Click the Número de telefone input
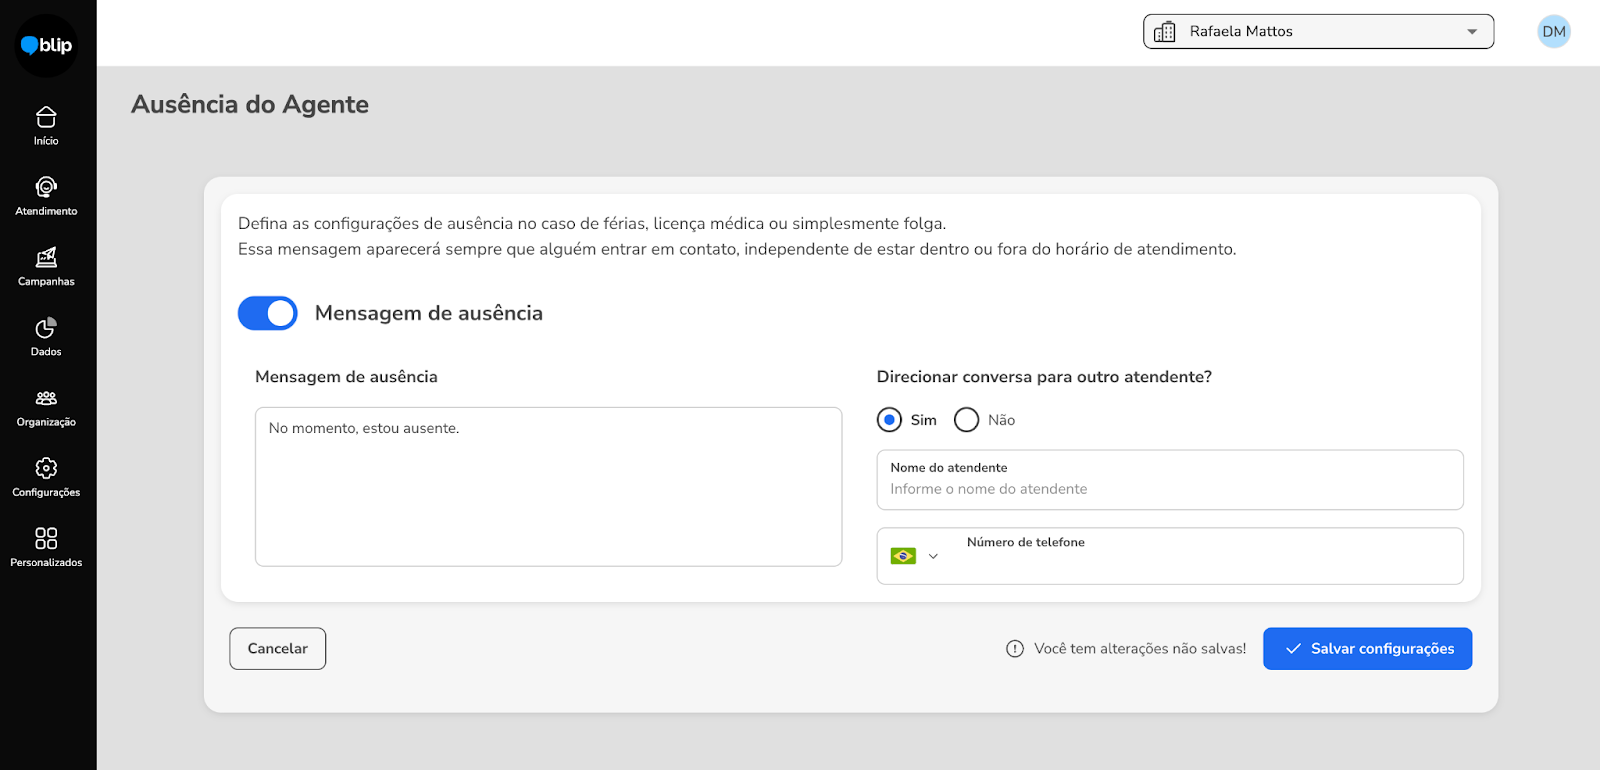Screen dimensions: 1600x770 (1200, 564)
